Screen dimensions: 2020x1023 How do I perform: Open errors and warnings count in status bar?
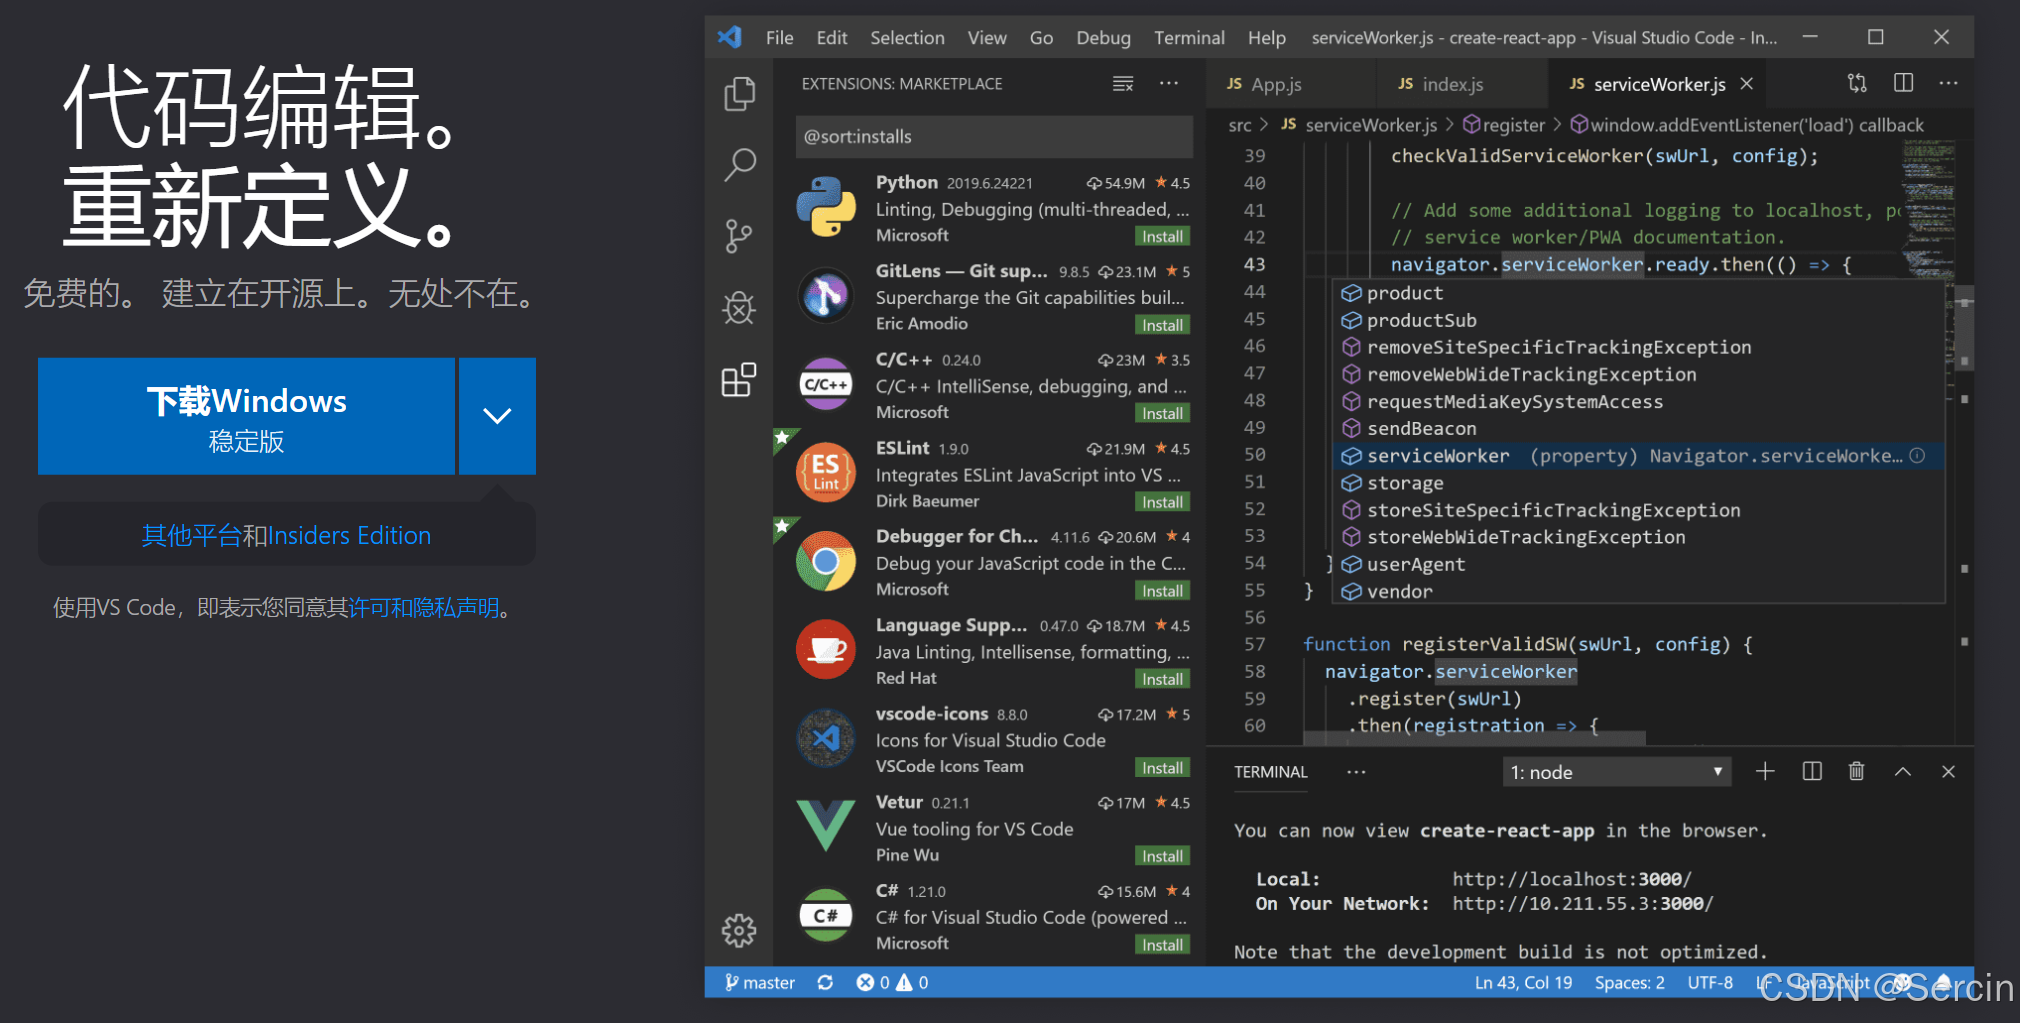pos(892,982)
